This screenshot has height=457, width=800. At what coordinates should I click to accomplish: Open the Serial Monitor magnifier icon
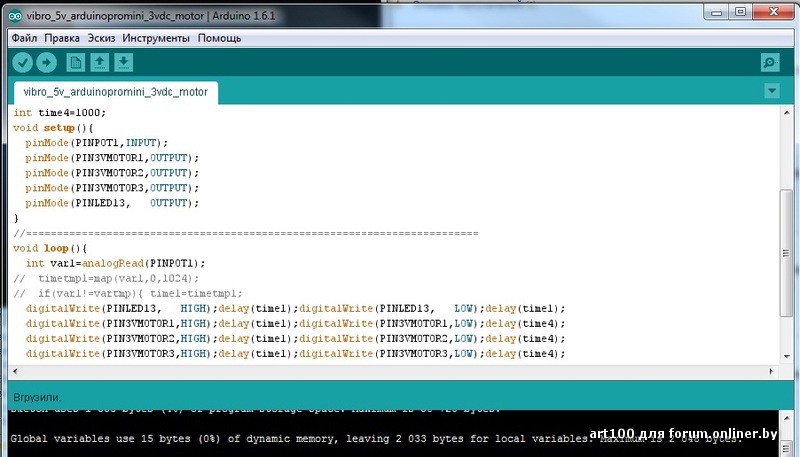click(769, 63)
